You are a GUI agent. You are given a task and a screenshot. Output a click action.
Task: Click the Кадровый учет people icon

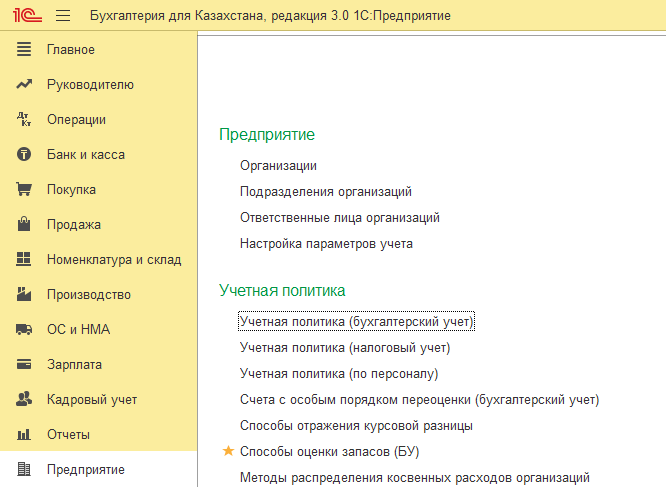pyautogui.click(x=24, y=399)
